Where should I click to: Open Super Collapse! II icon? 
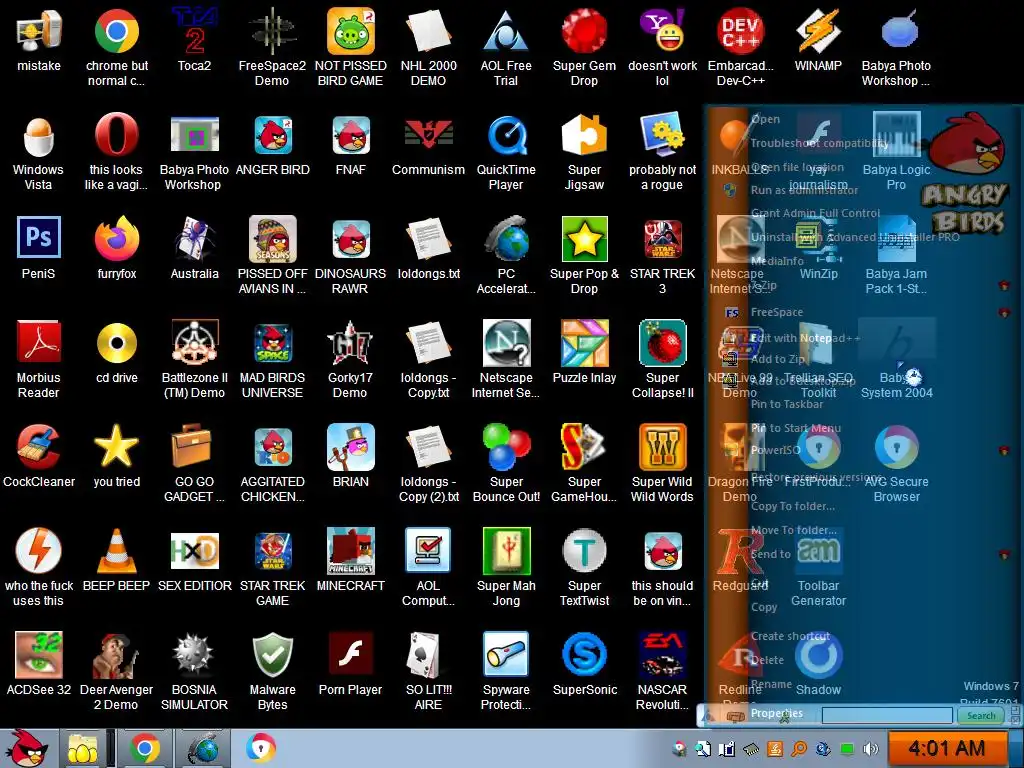coord(662,343)
